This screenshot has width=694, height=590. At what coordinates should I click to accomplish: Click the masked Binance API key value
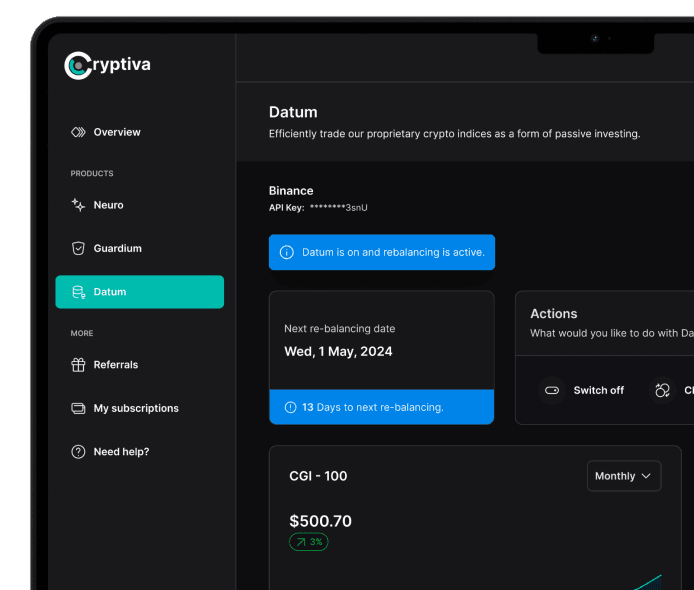click(x=338, y=207)
